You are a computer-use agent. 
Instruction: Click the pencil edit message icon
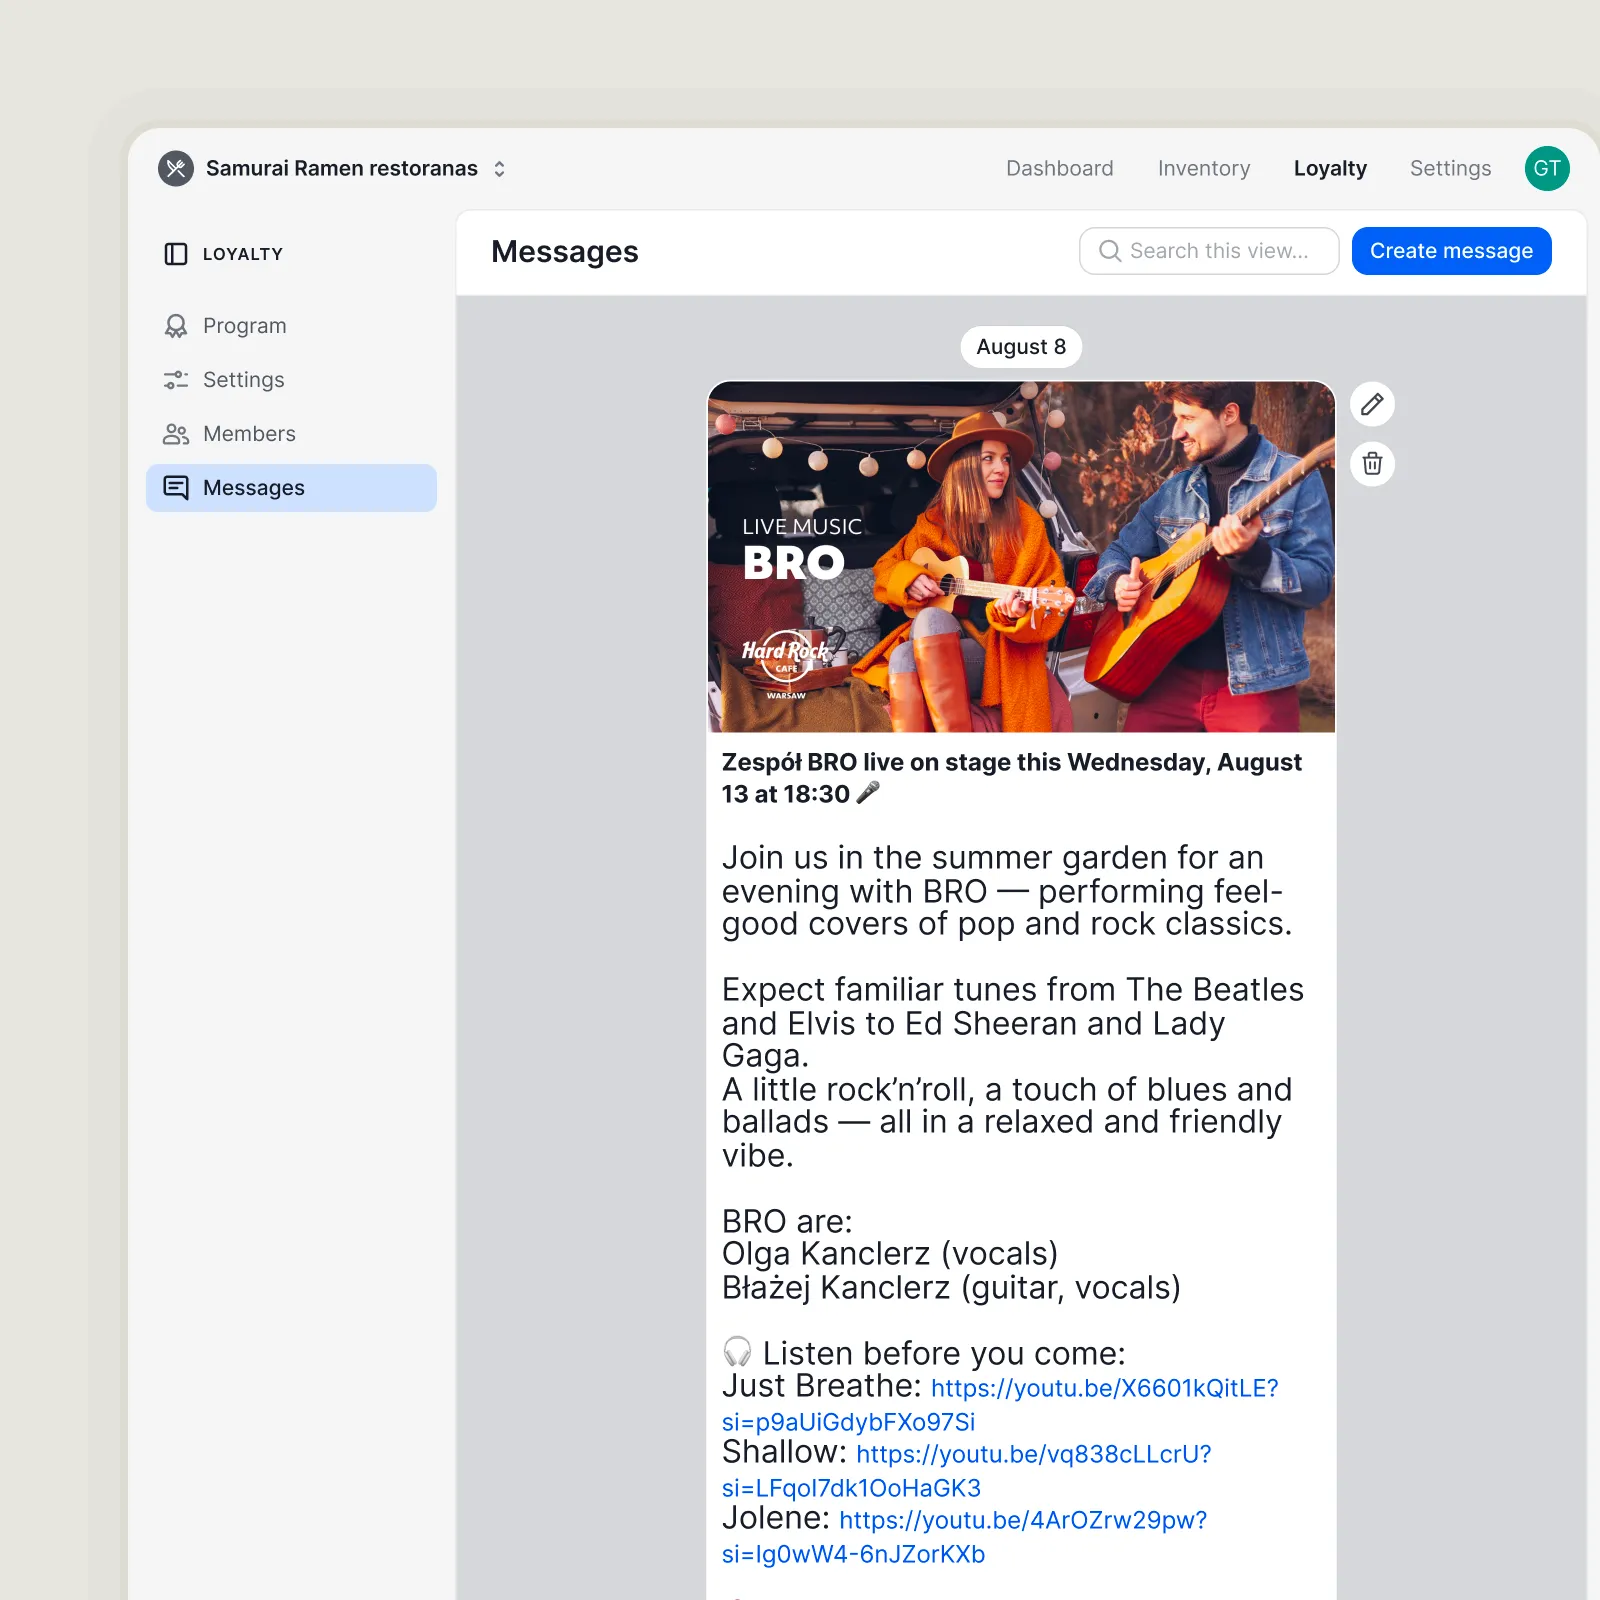(1372, 404)
